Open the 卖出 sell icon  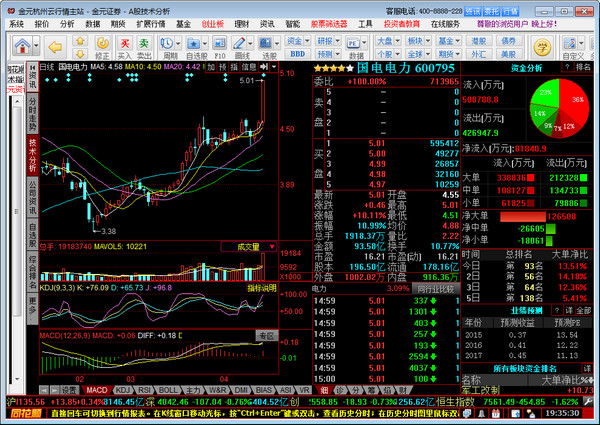144,43
